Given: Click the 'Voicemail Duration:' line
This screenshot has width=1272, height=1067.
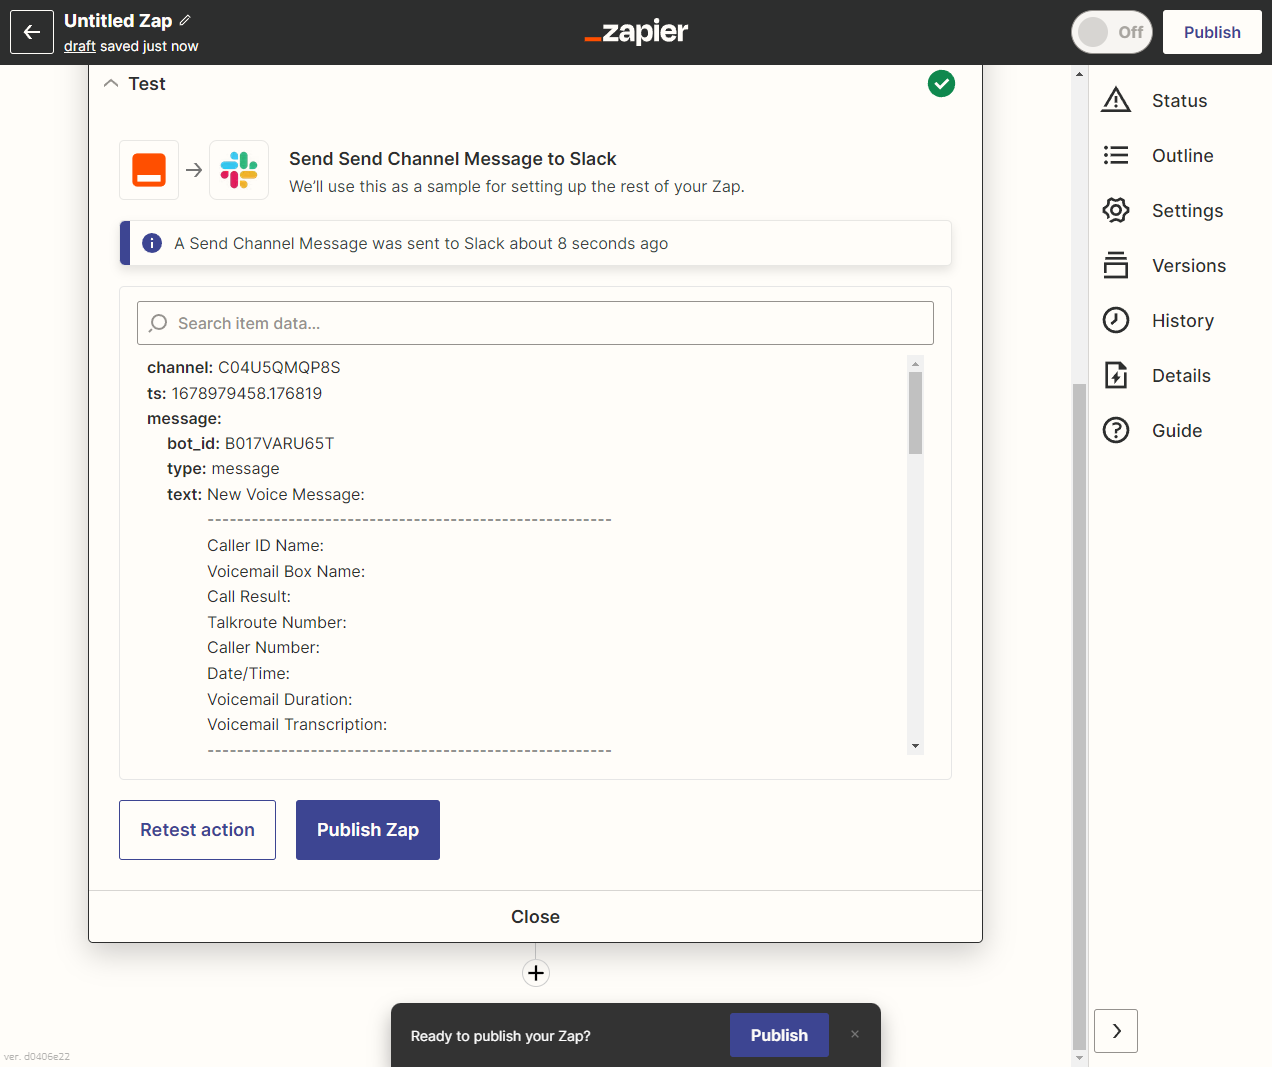Looking at the screenshot, I should (280, 699).
